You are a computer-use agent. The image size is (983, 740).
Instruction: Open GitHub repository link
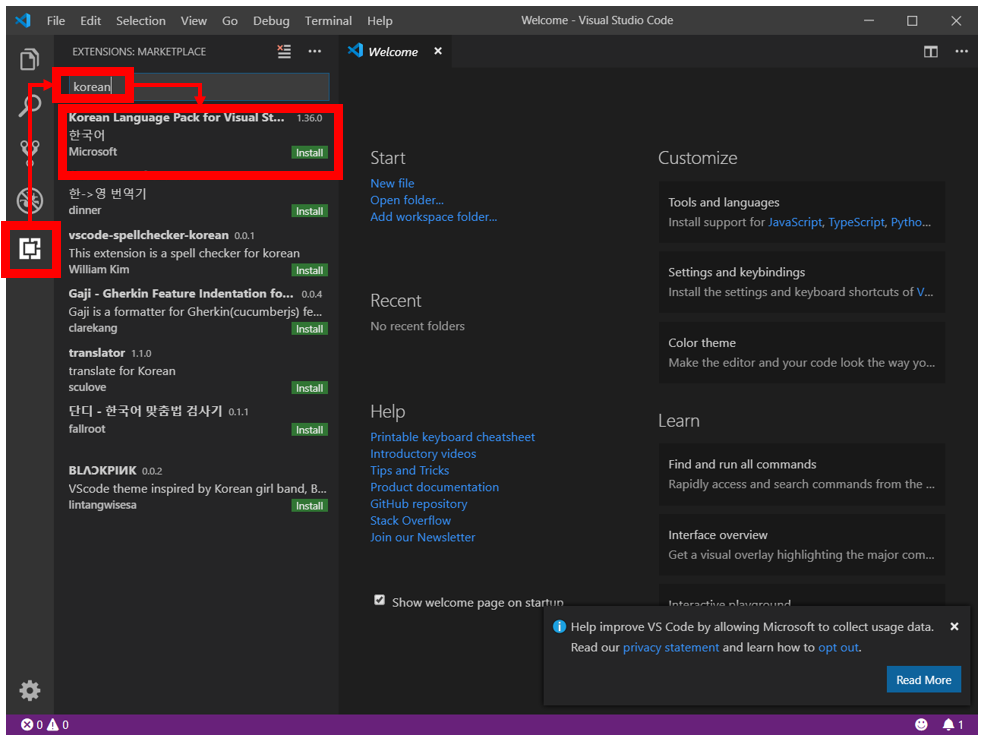point(418,504)
